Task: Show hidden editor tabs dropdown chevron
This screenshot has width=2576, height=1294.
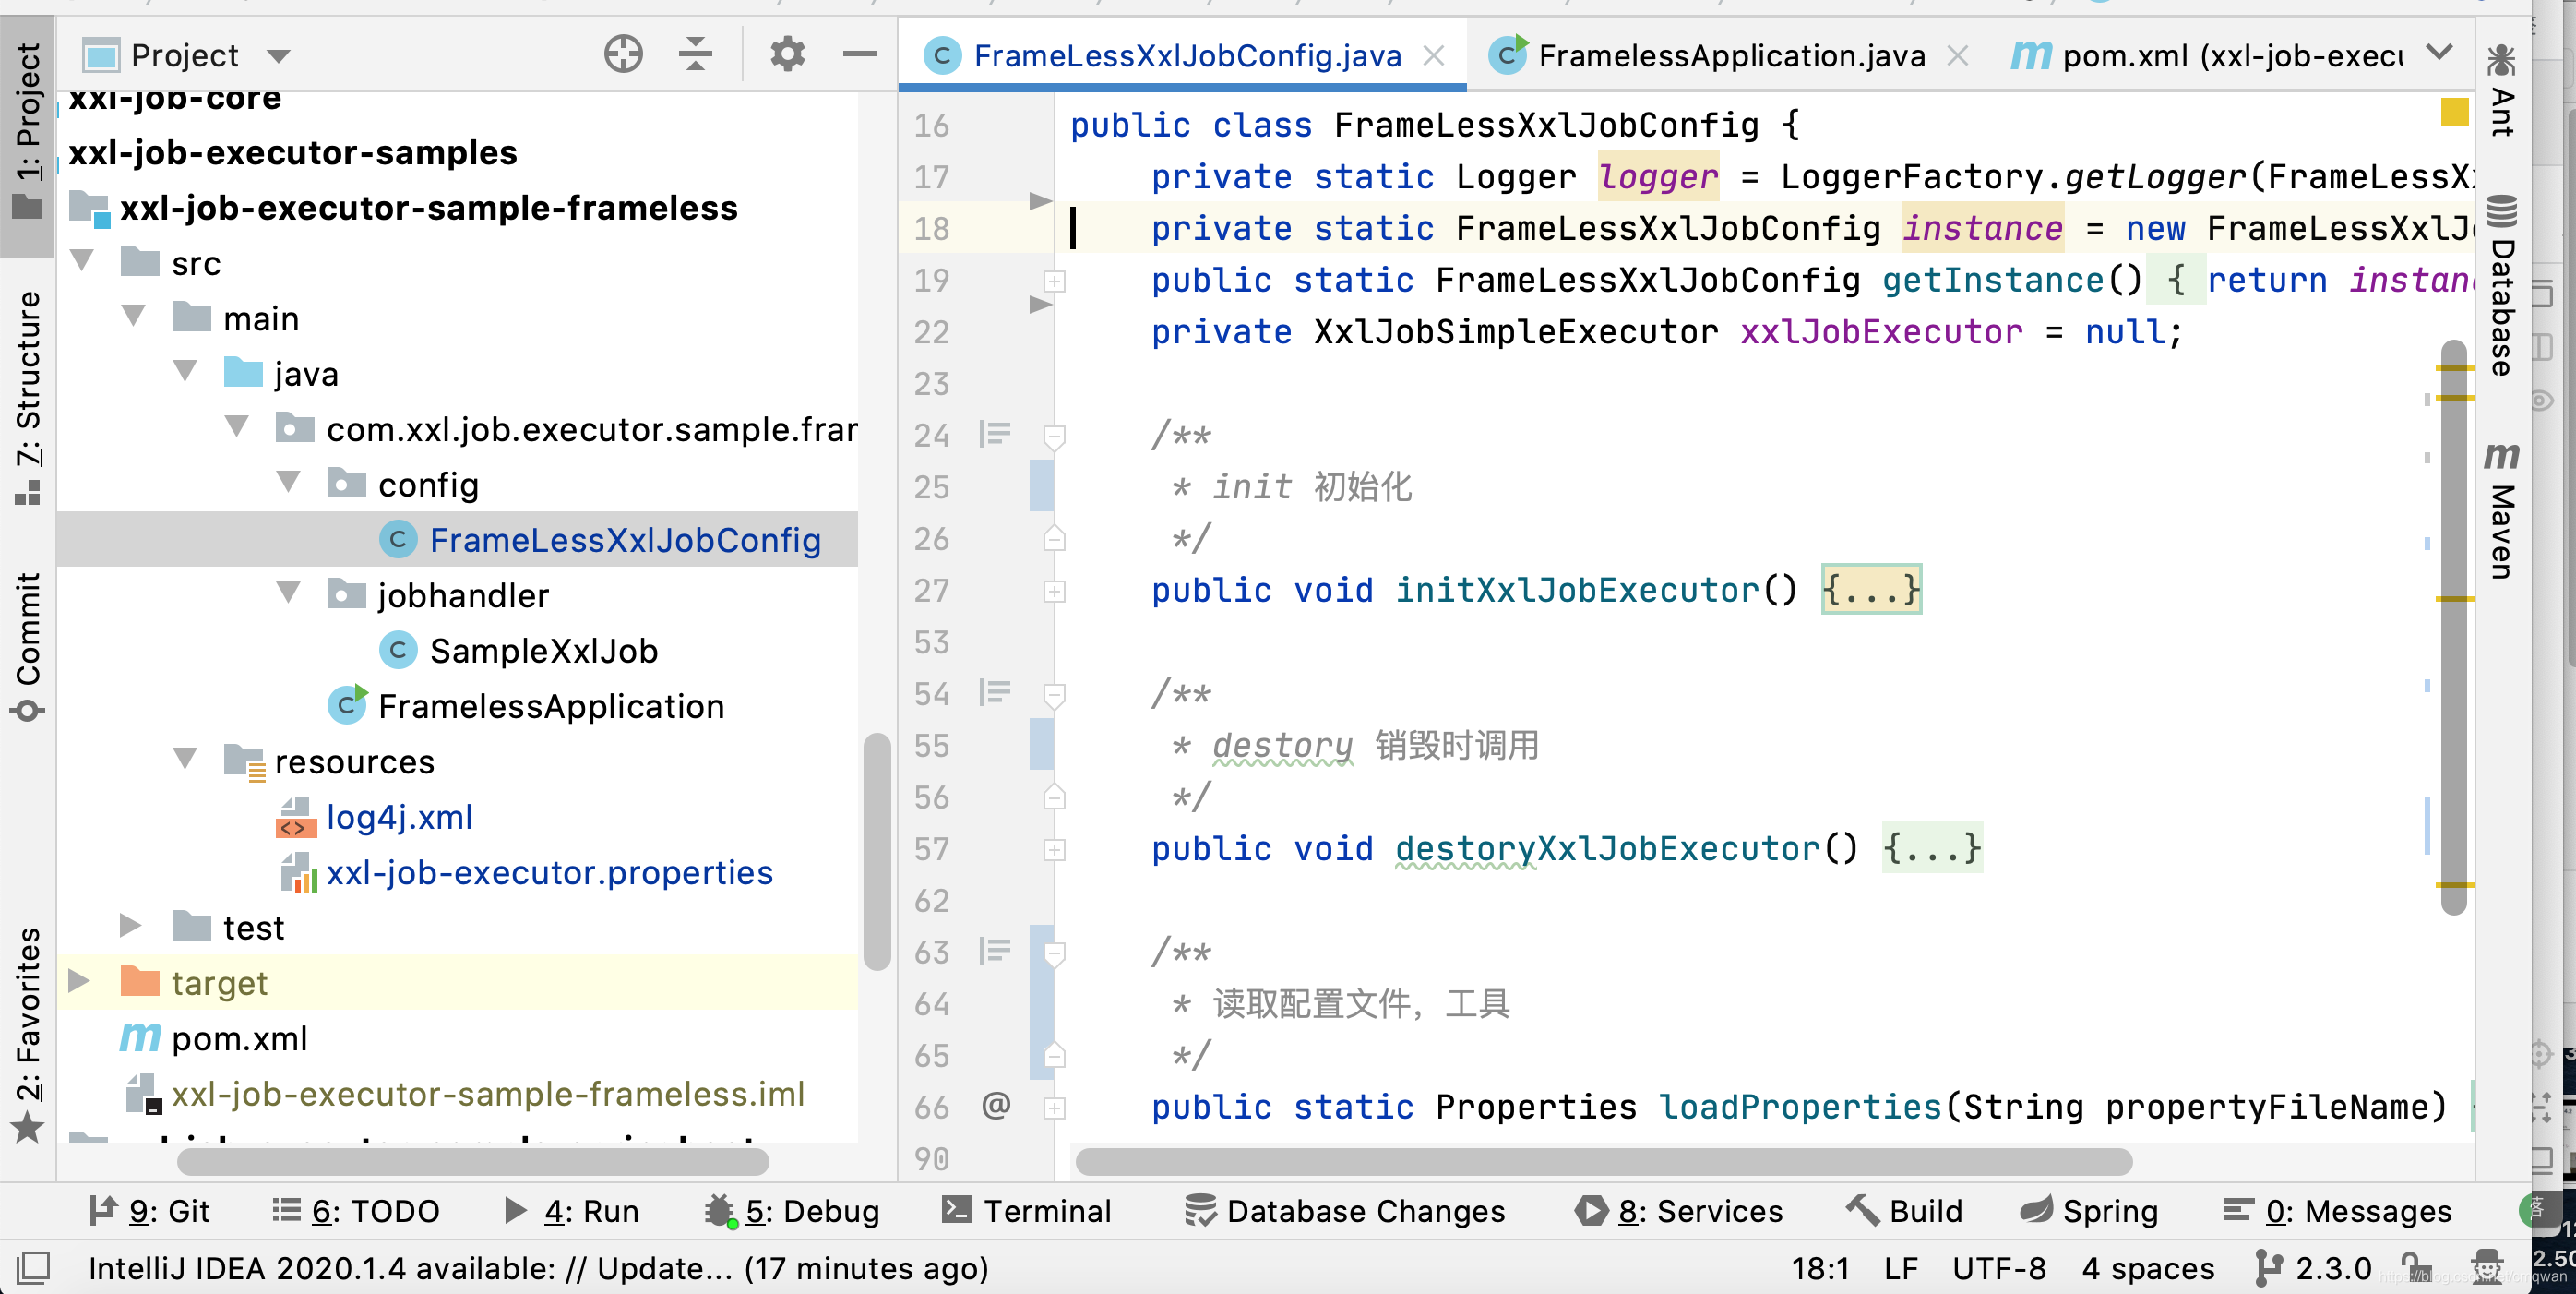Action: tap(2439, 51)
